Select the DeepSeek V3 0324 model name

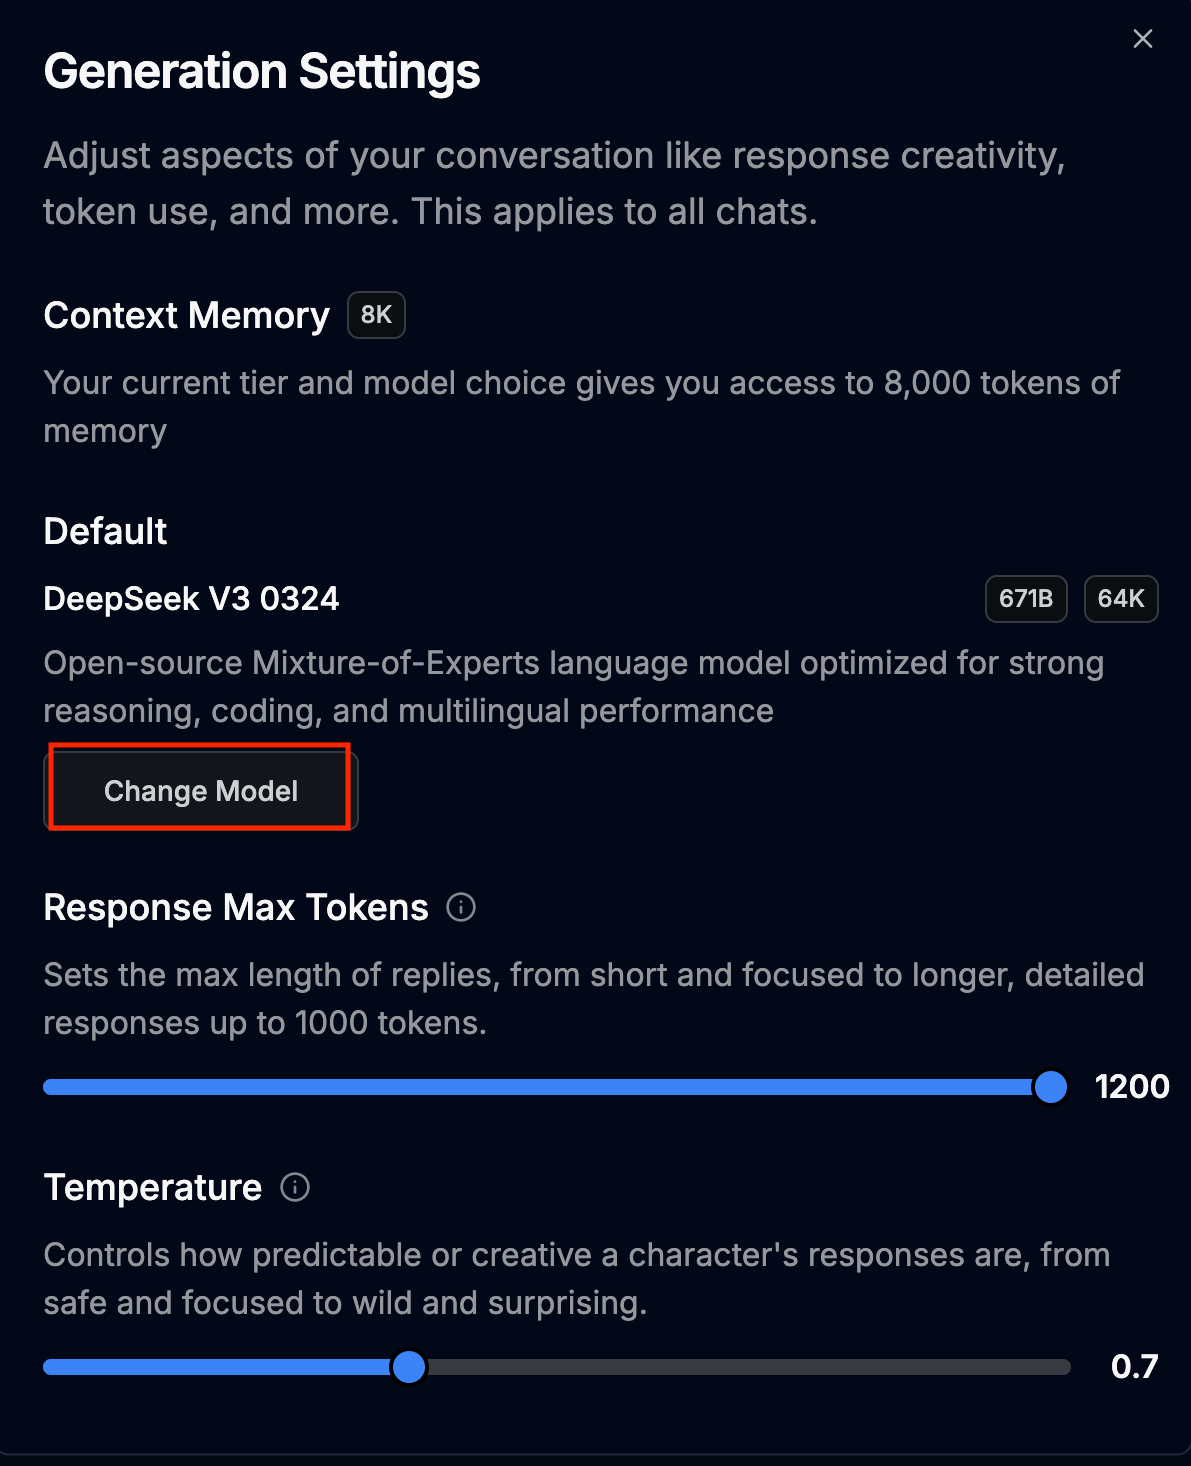point(191,599)
